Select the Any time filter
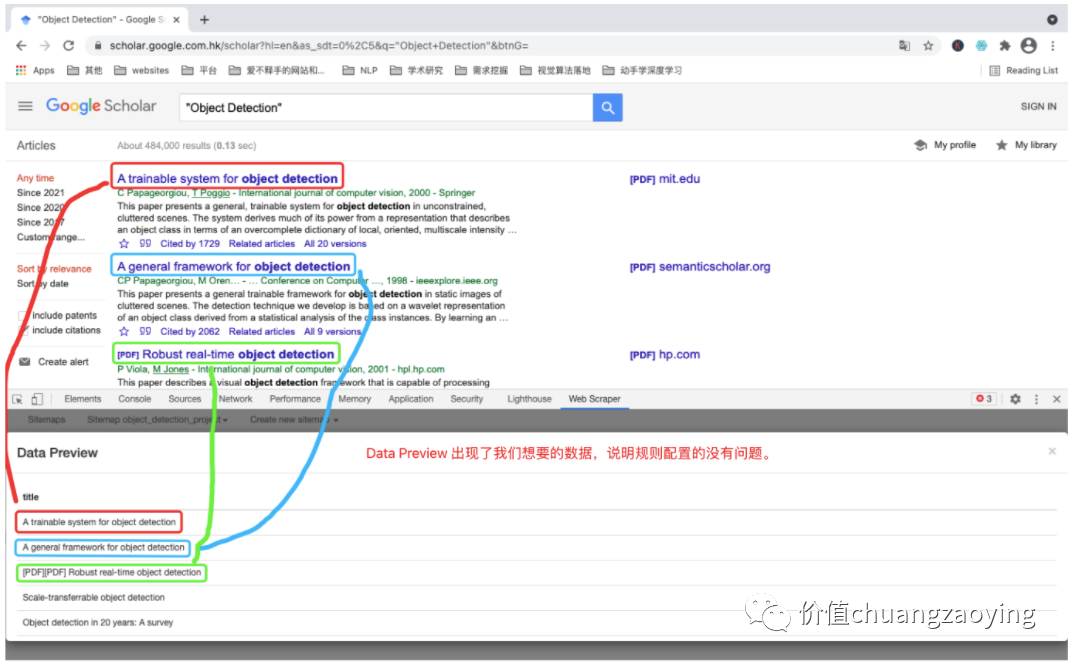1070x663 pixels. pos(35,178)
